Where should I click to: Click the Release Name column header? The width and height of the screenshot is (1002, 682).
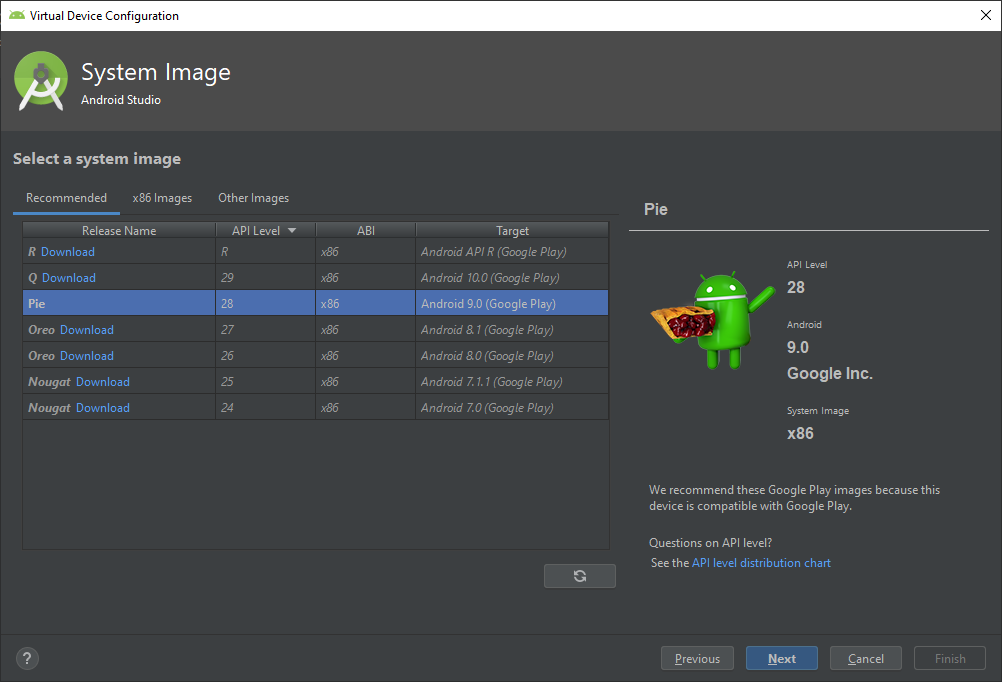[x=119, y=230]
